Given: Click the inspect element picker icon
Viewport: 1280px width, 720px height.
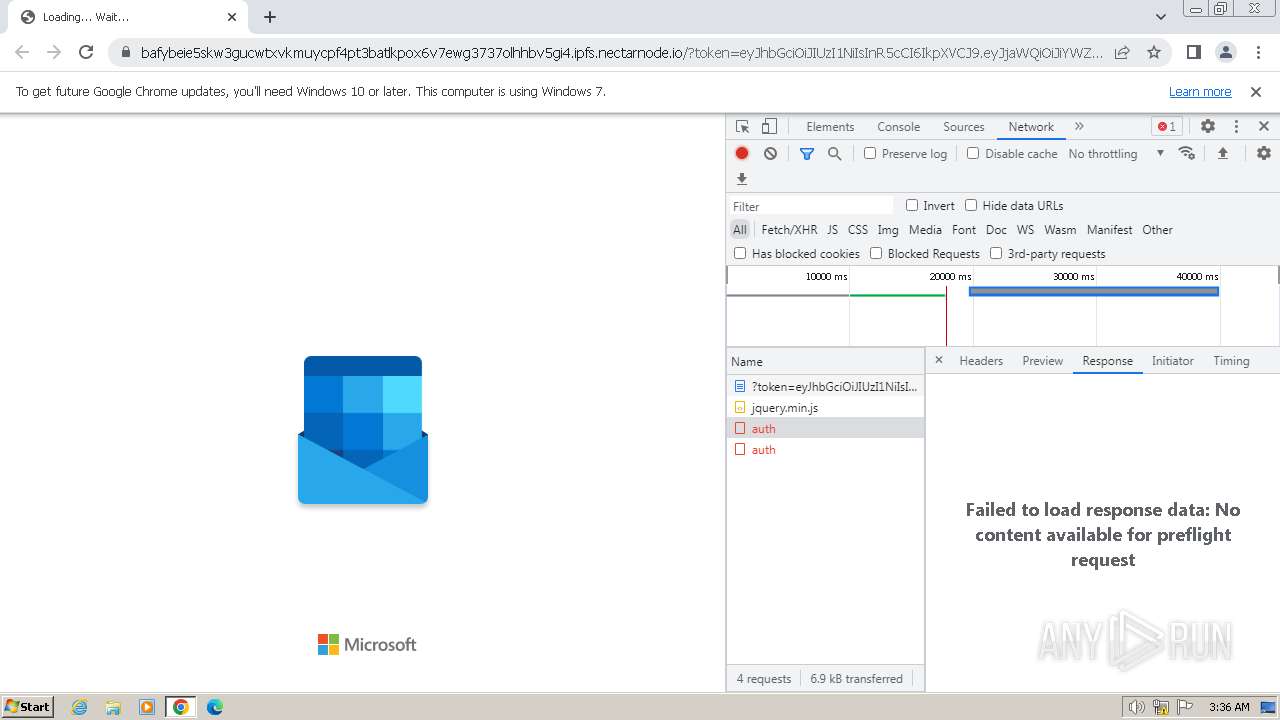Looking at the screenshot, I should coord(742,127).
